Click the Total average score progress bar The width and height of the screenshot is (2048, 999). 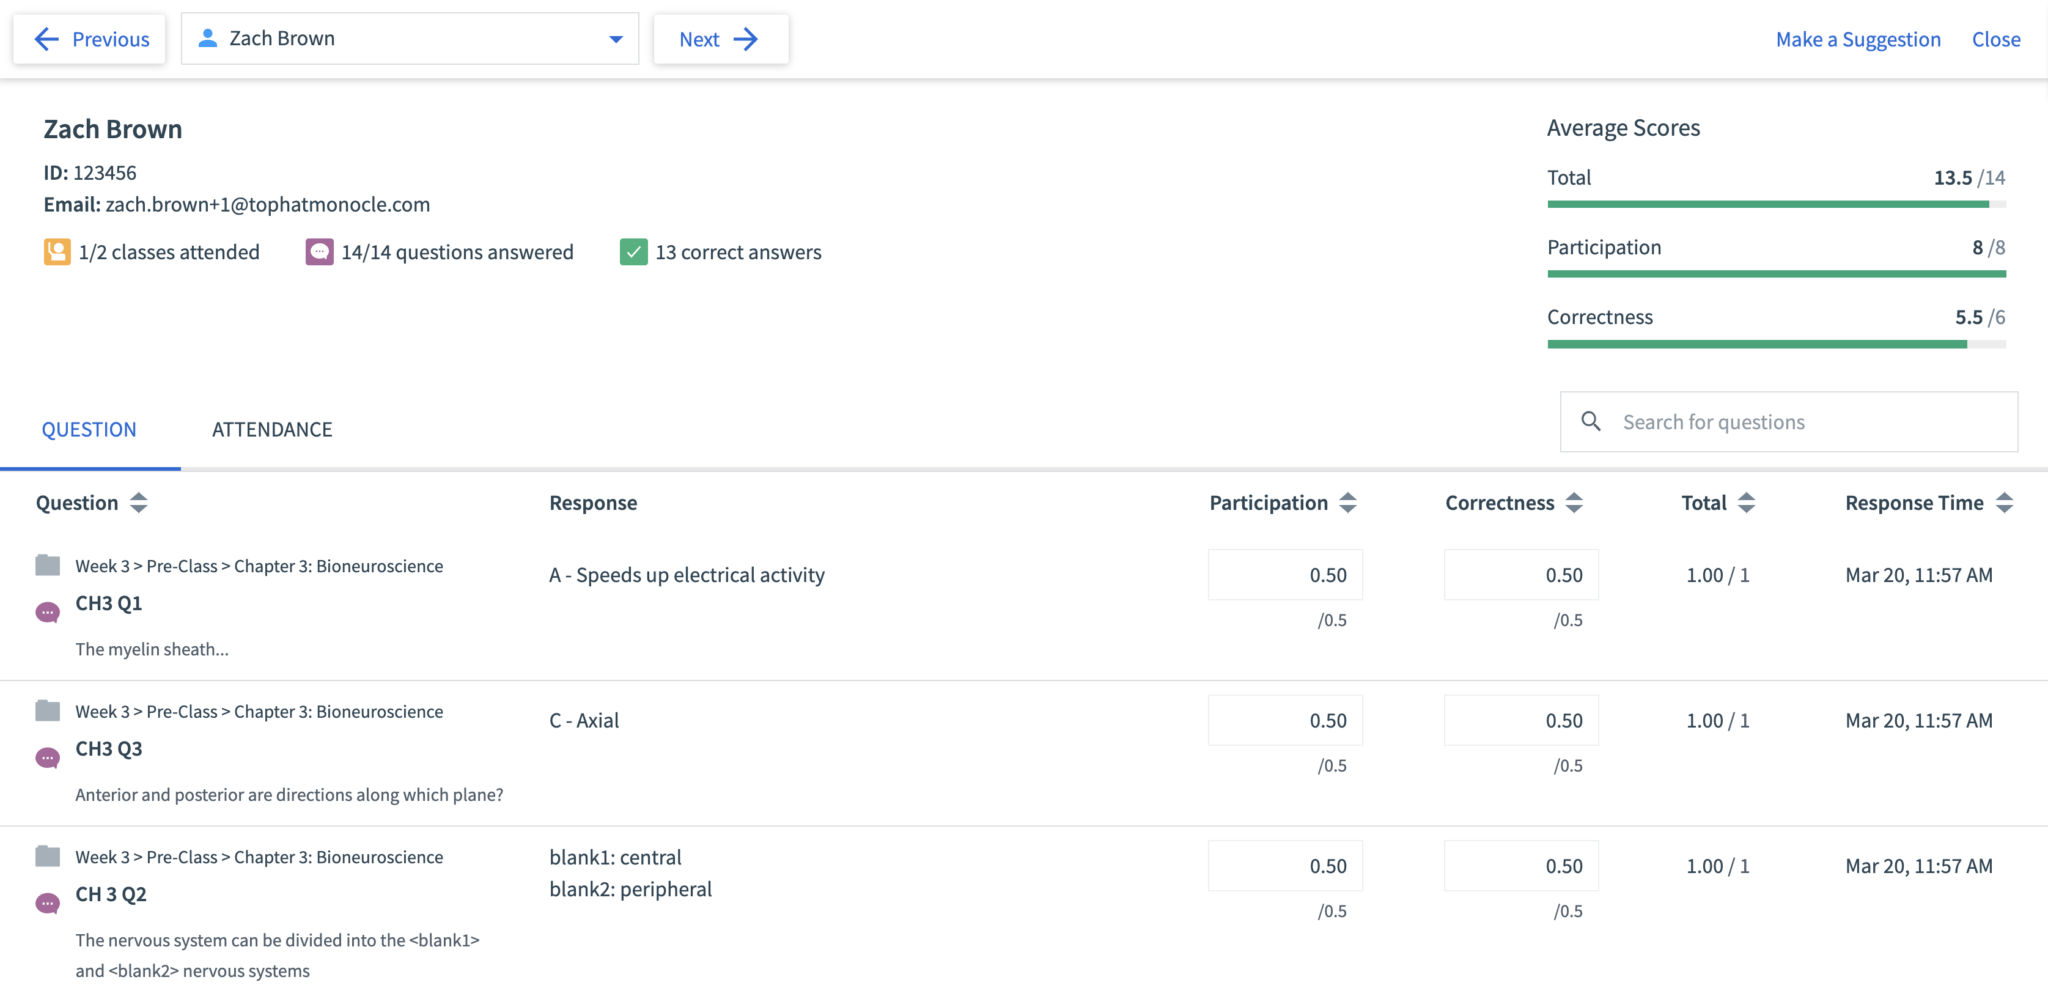[x=1776, y=204]
